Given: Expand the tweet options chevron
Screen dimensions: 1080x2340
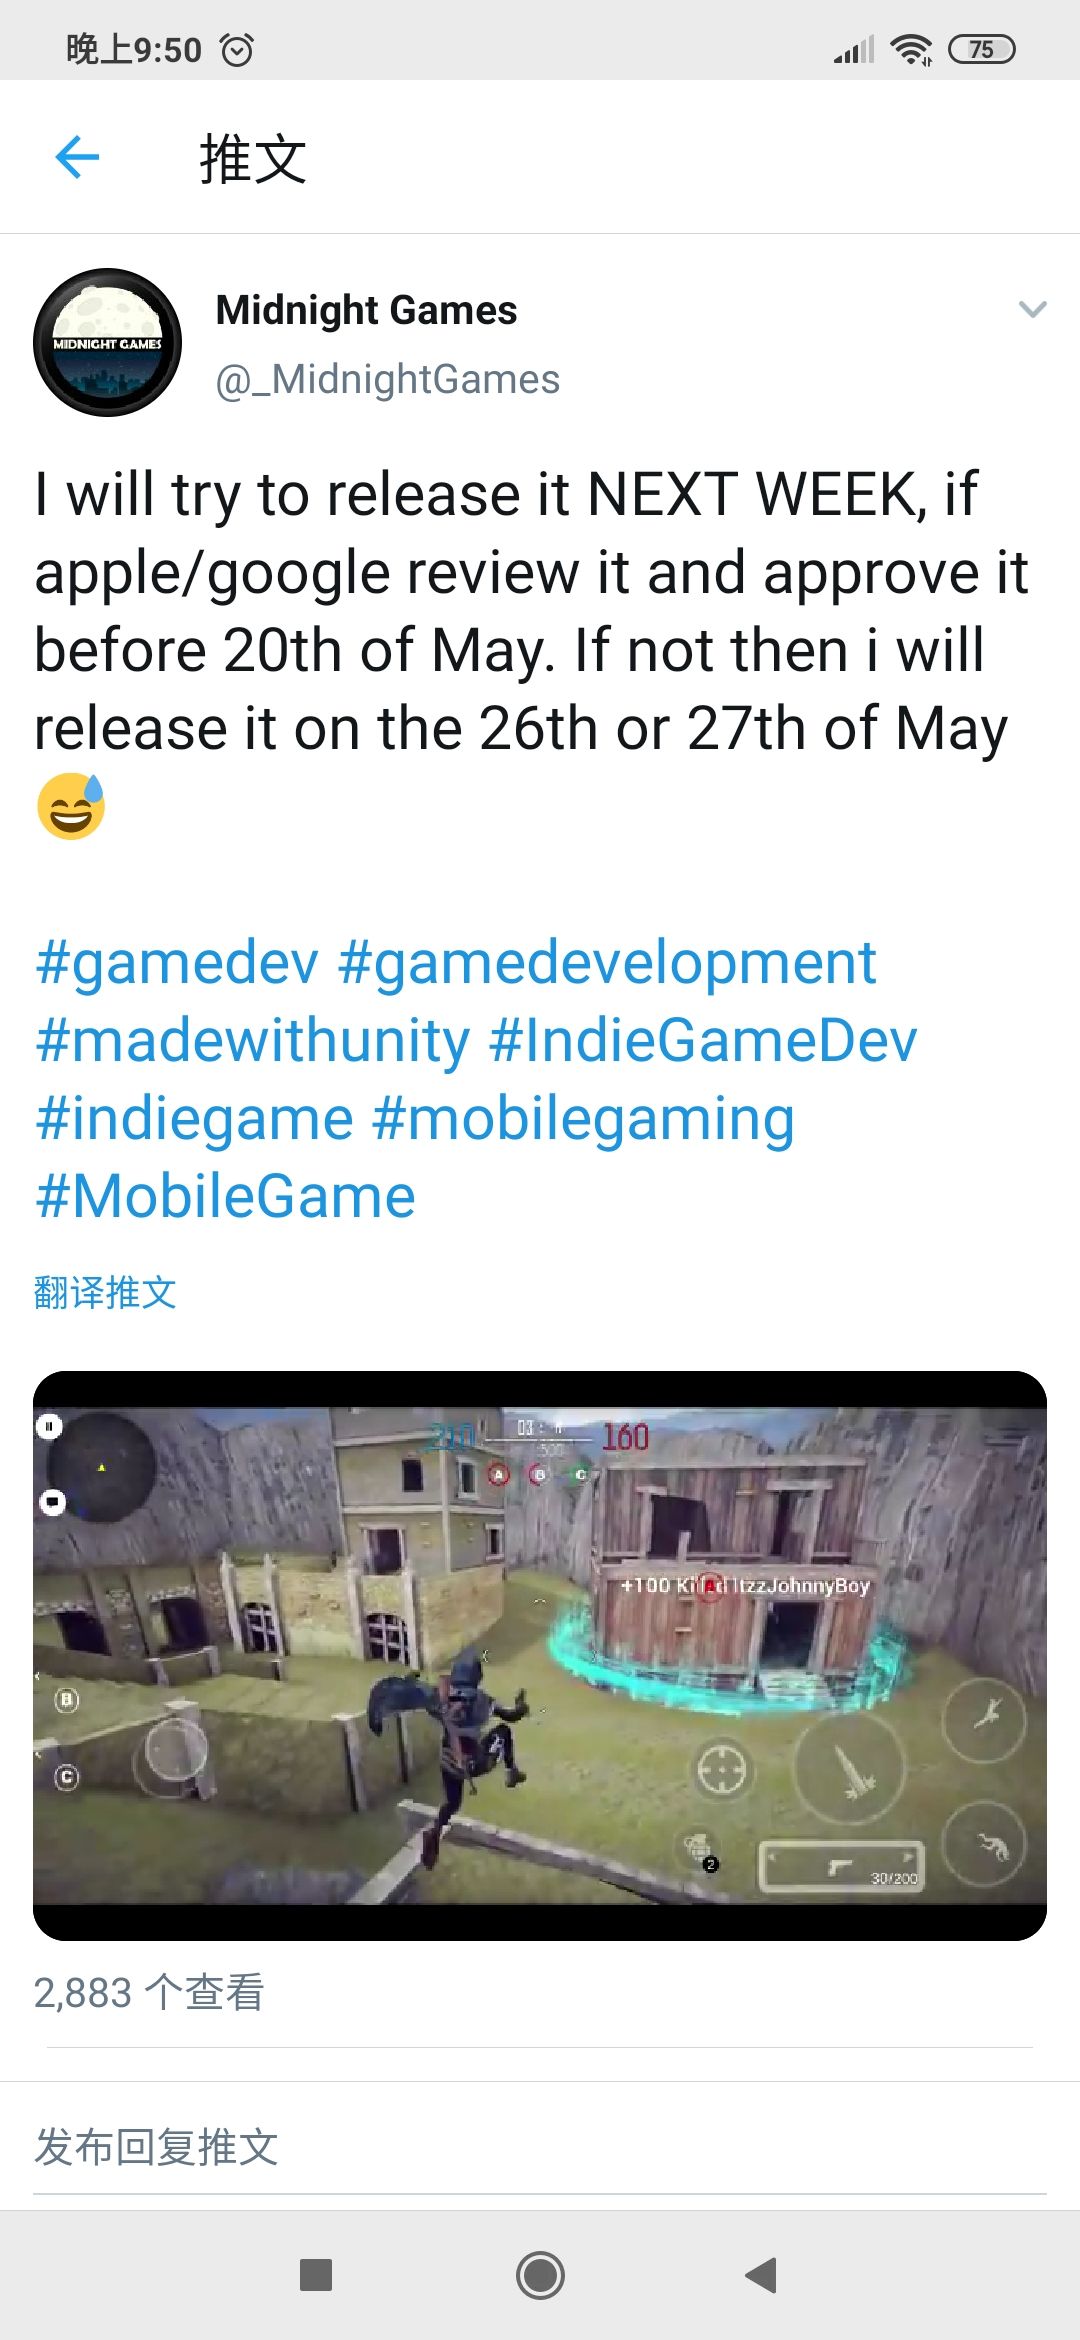Looking at the screenshot, I should (x=1032, y=309).
